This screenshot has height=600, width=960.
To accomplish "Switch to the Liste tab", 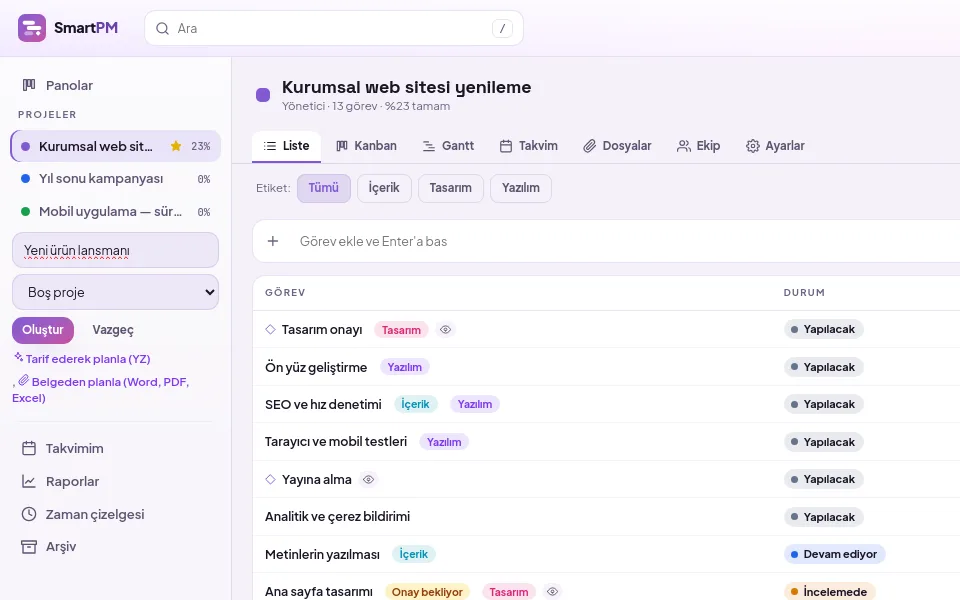I will (x=286, y=146).
